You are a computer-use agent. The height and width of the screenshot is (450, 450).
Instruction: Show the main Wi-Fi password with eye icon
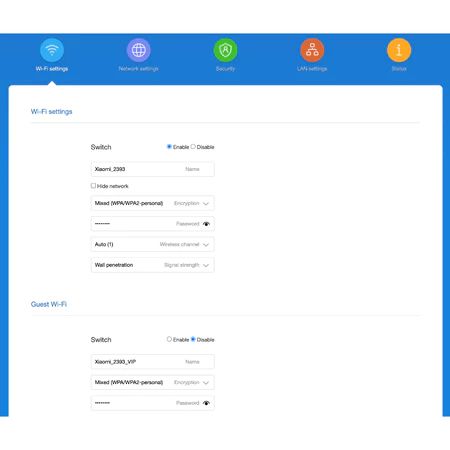click(206, 224)
